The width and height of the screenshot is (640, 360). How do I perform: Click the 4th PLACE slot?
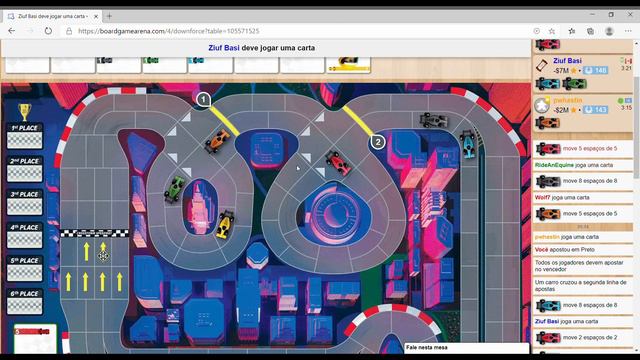coord(24,236)
